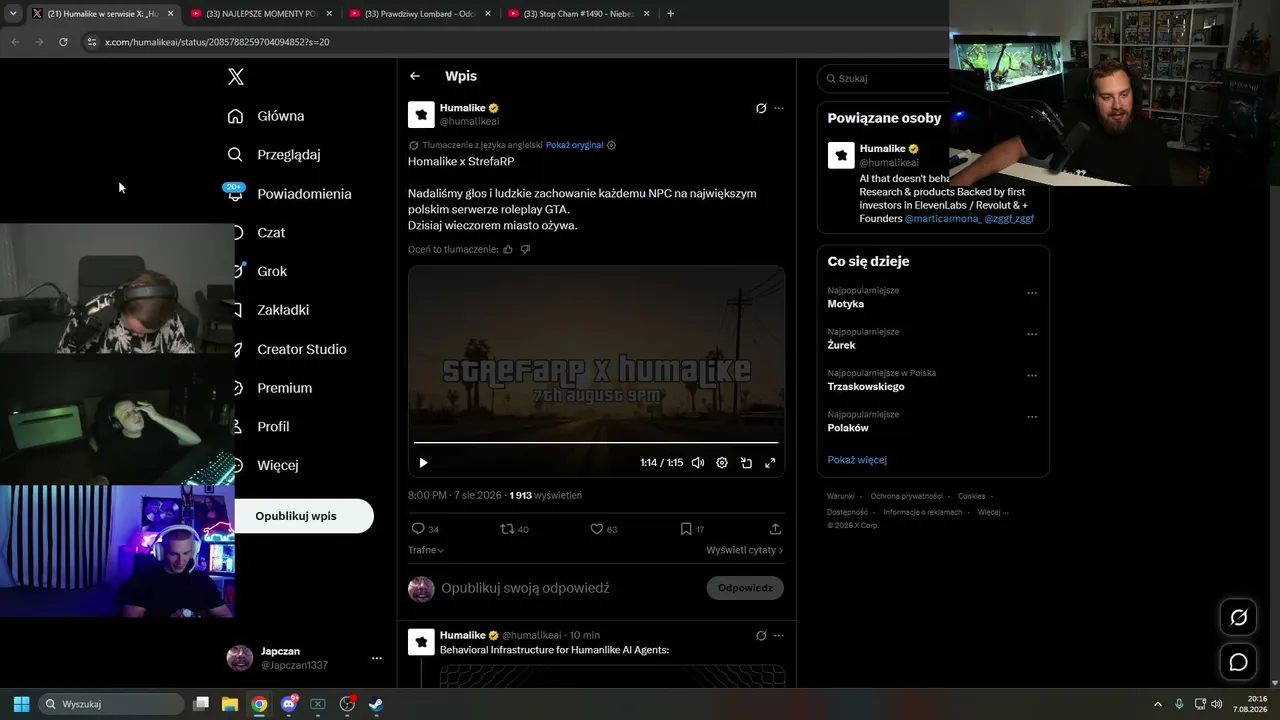
Task: Open Grok icon on the 10 min post
Action: (761, 635)
